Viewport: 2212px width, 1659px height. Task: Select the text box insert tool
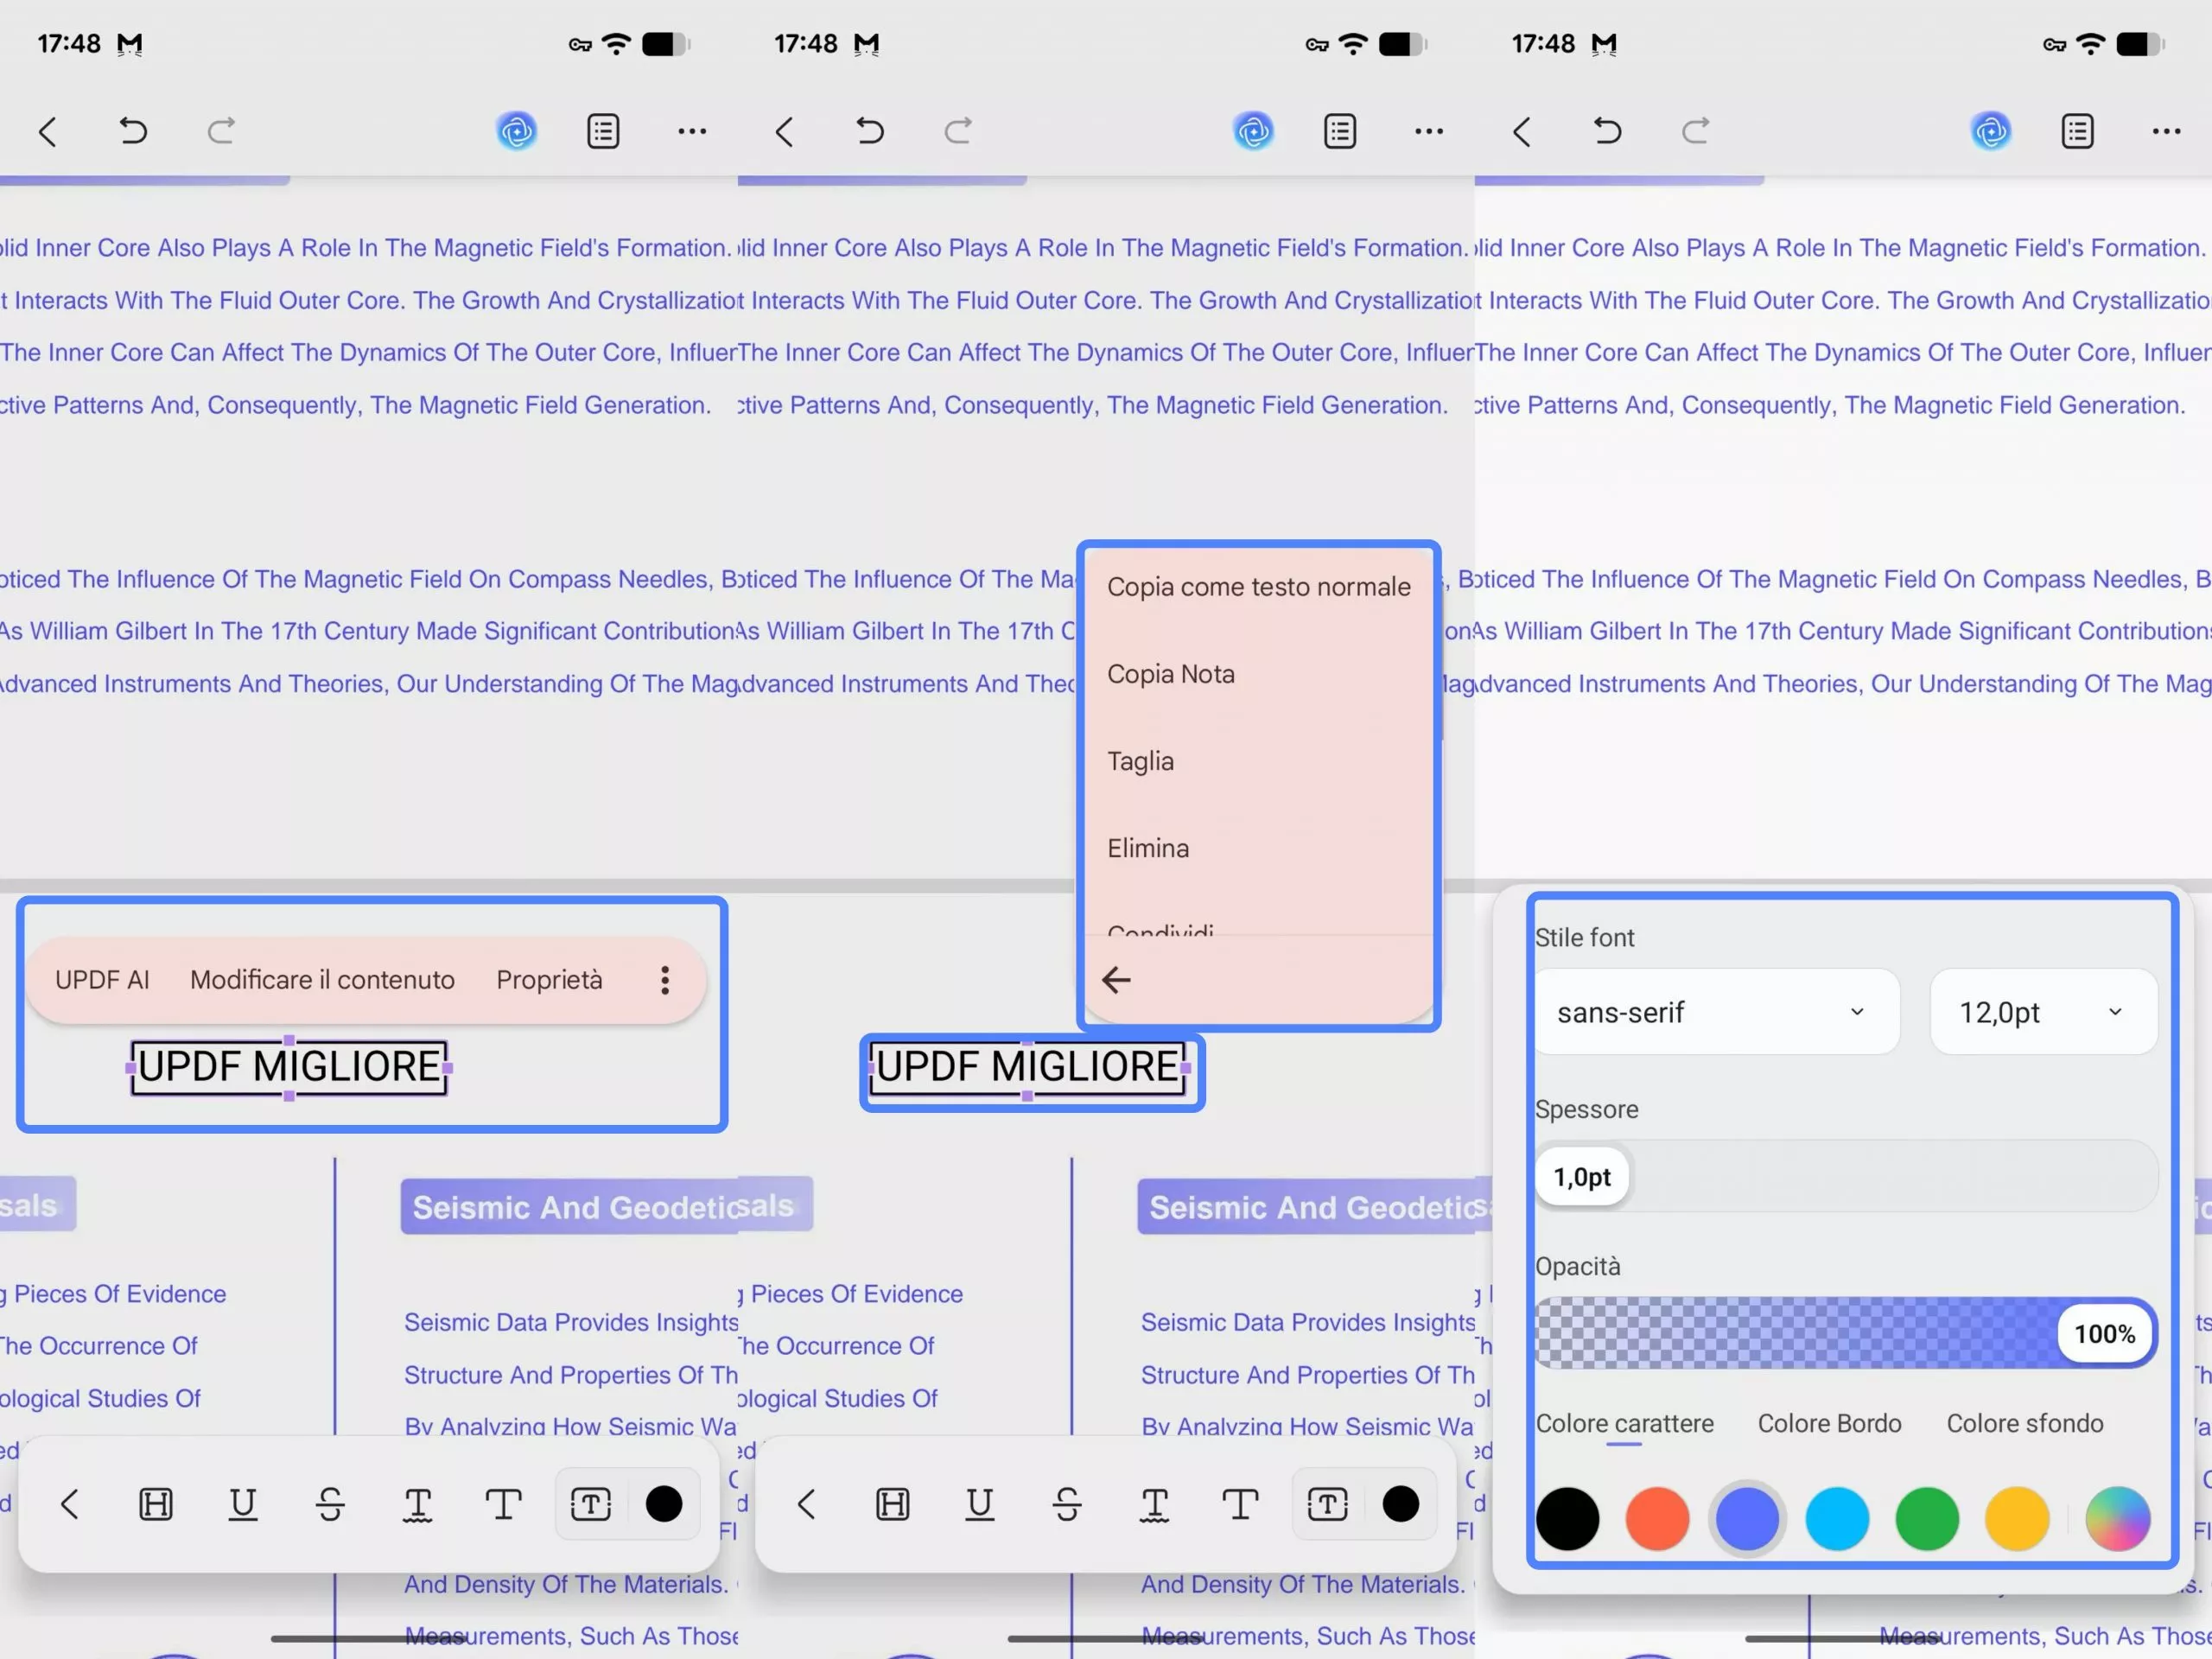pyautogui.click(x=591, y=1504)
